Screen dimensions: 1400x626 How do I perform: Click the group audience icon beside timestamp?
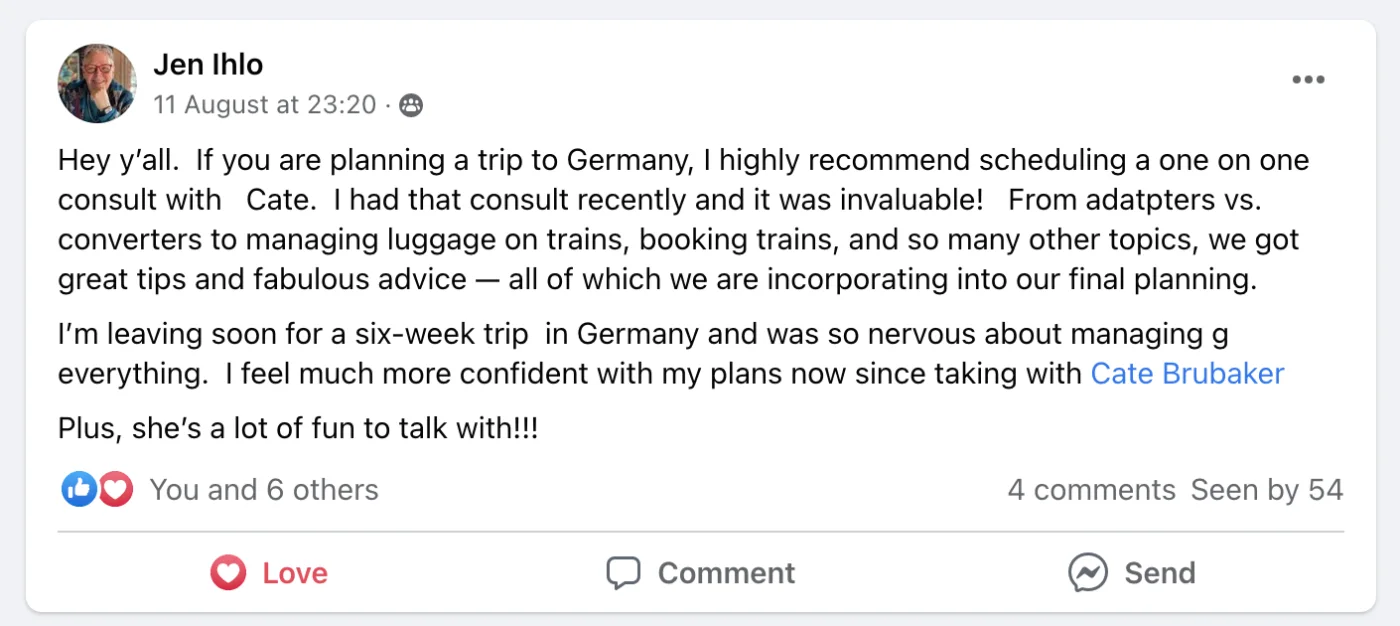pos(410,105)
